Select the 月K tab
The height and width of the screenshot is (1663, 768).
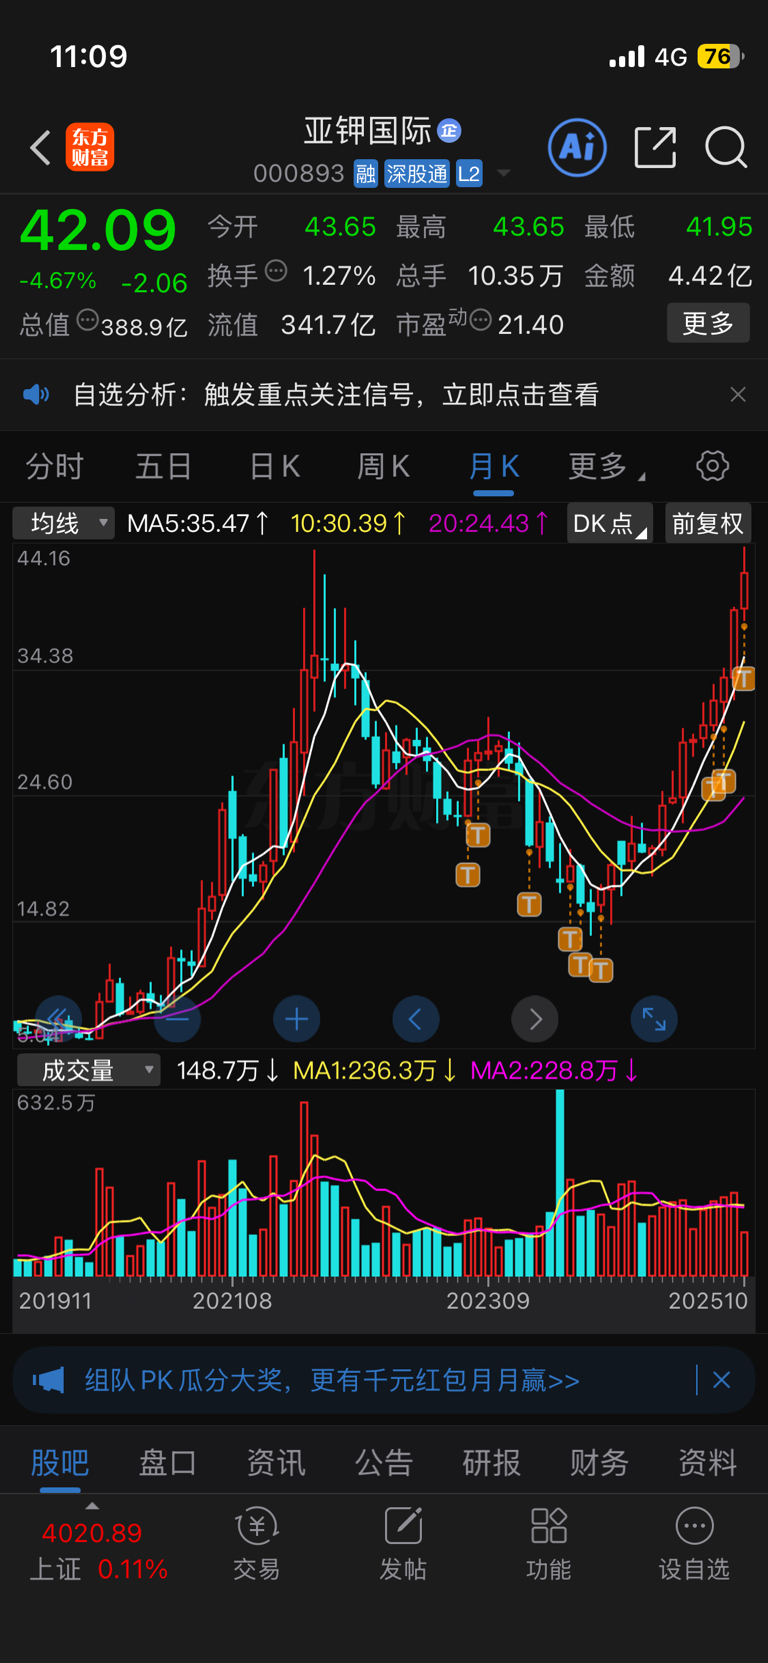[494, 466]
